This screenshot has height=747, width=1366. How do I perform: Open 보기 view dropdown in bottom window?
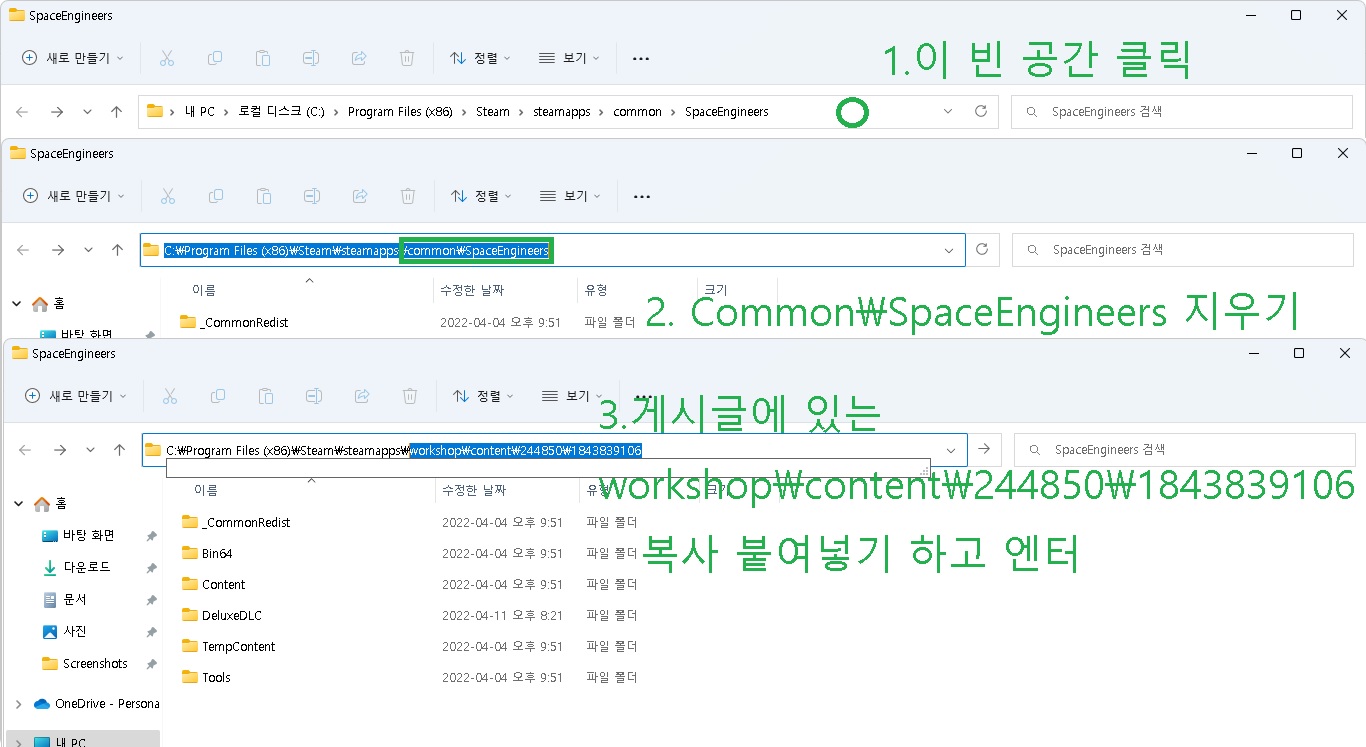pyautogui.click(x=571, y=396)
